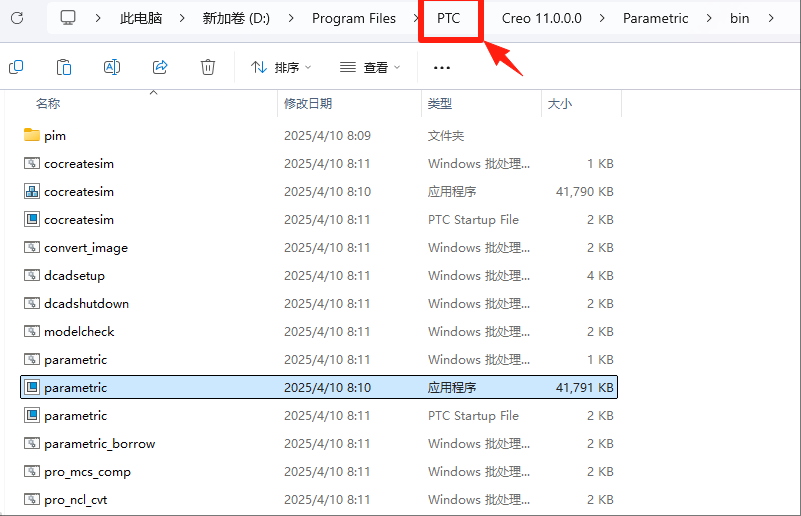Viewport: 801px width, 516px height.
Task: Click the date cell of the parametric_borrow row
Action: [327, 443]
